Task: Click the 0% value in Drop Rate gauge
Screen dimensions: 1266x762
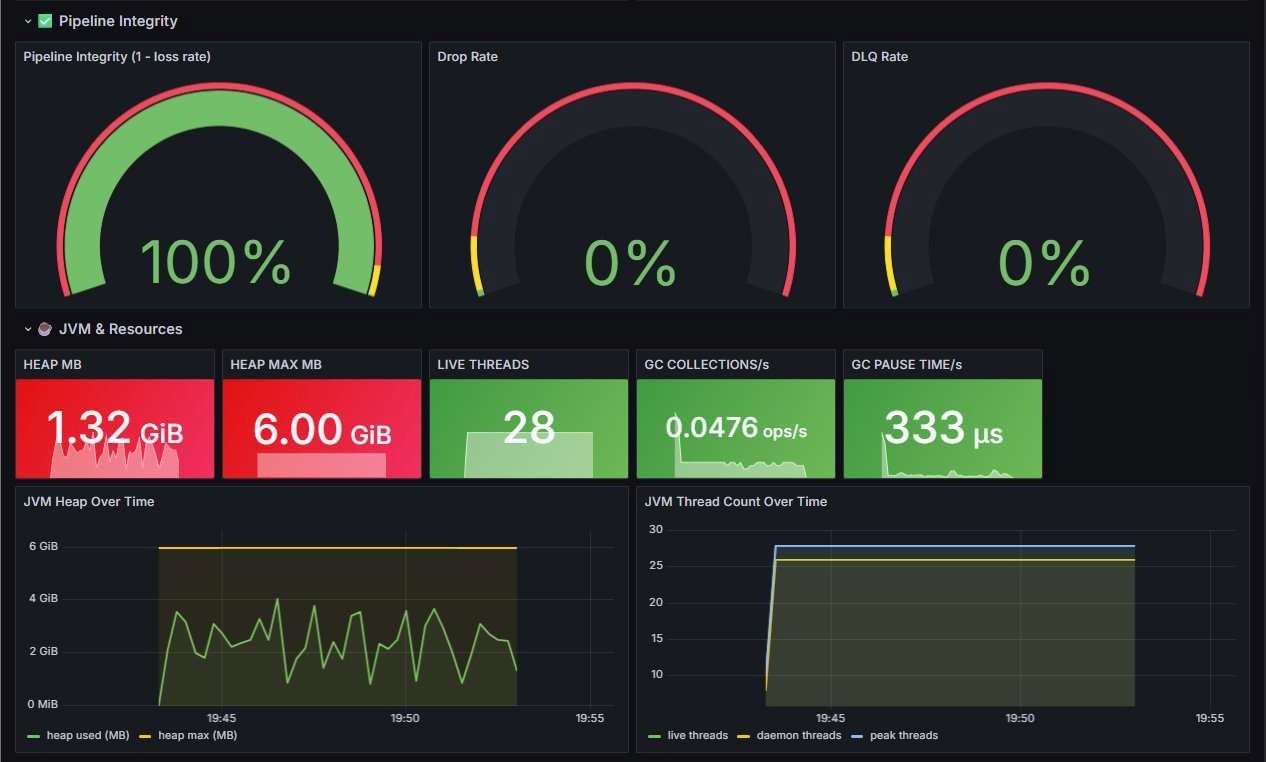Action: (630, 263)
